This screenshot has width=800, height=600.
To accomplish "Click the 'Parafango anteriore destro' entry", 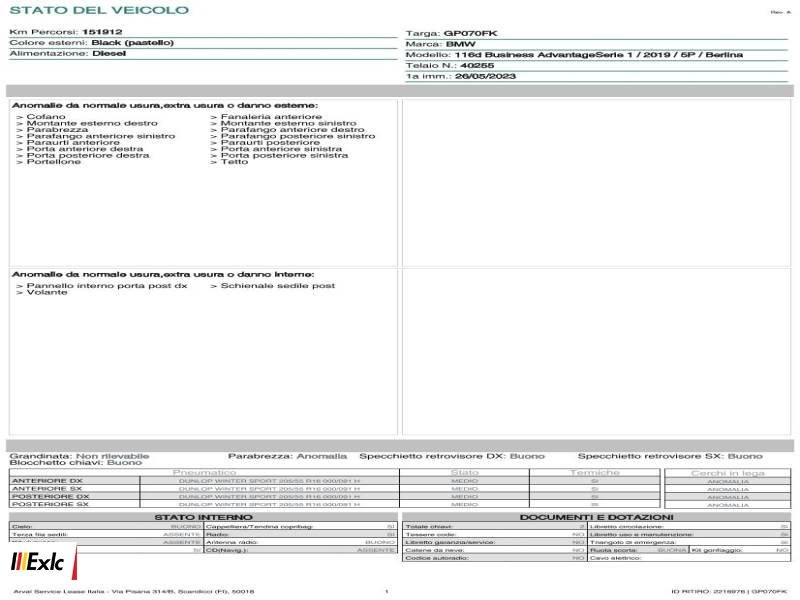I will tap(292, 130).
